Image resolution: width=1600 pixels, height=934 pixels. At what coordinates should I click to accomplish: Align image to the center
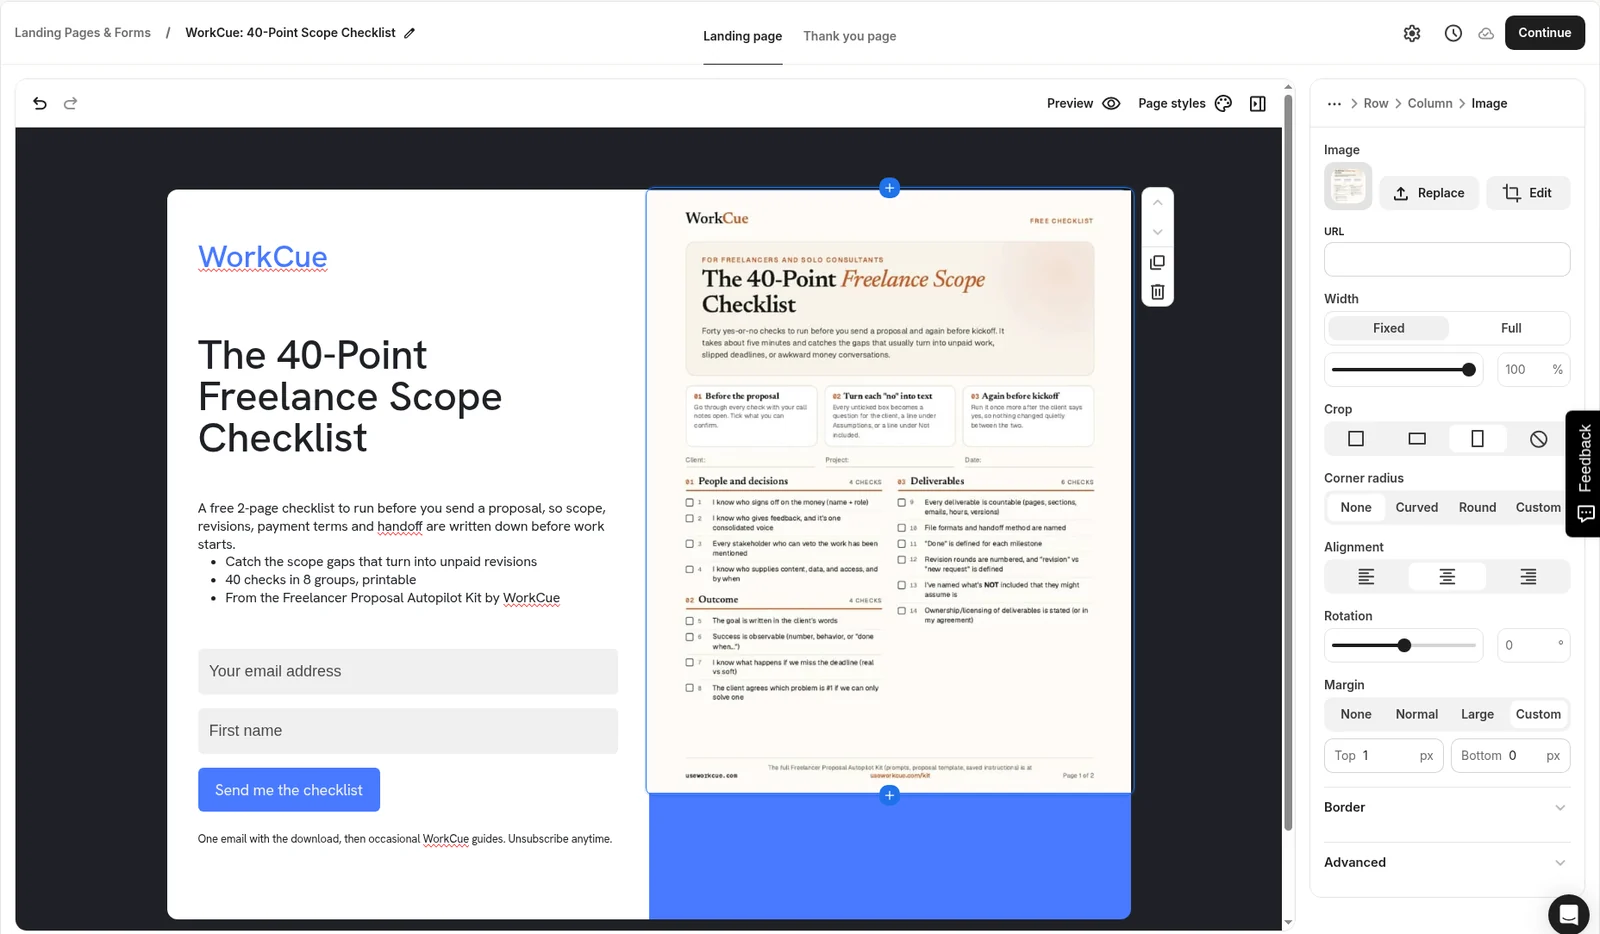[1447, 577]
